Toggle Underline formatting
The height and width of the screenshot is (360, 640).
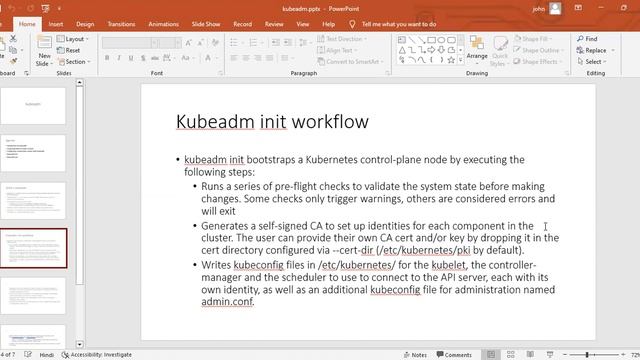[x=131, y=58]
